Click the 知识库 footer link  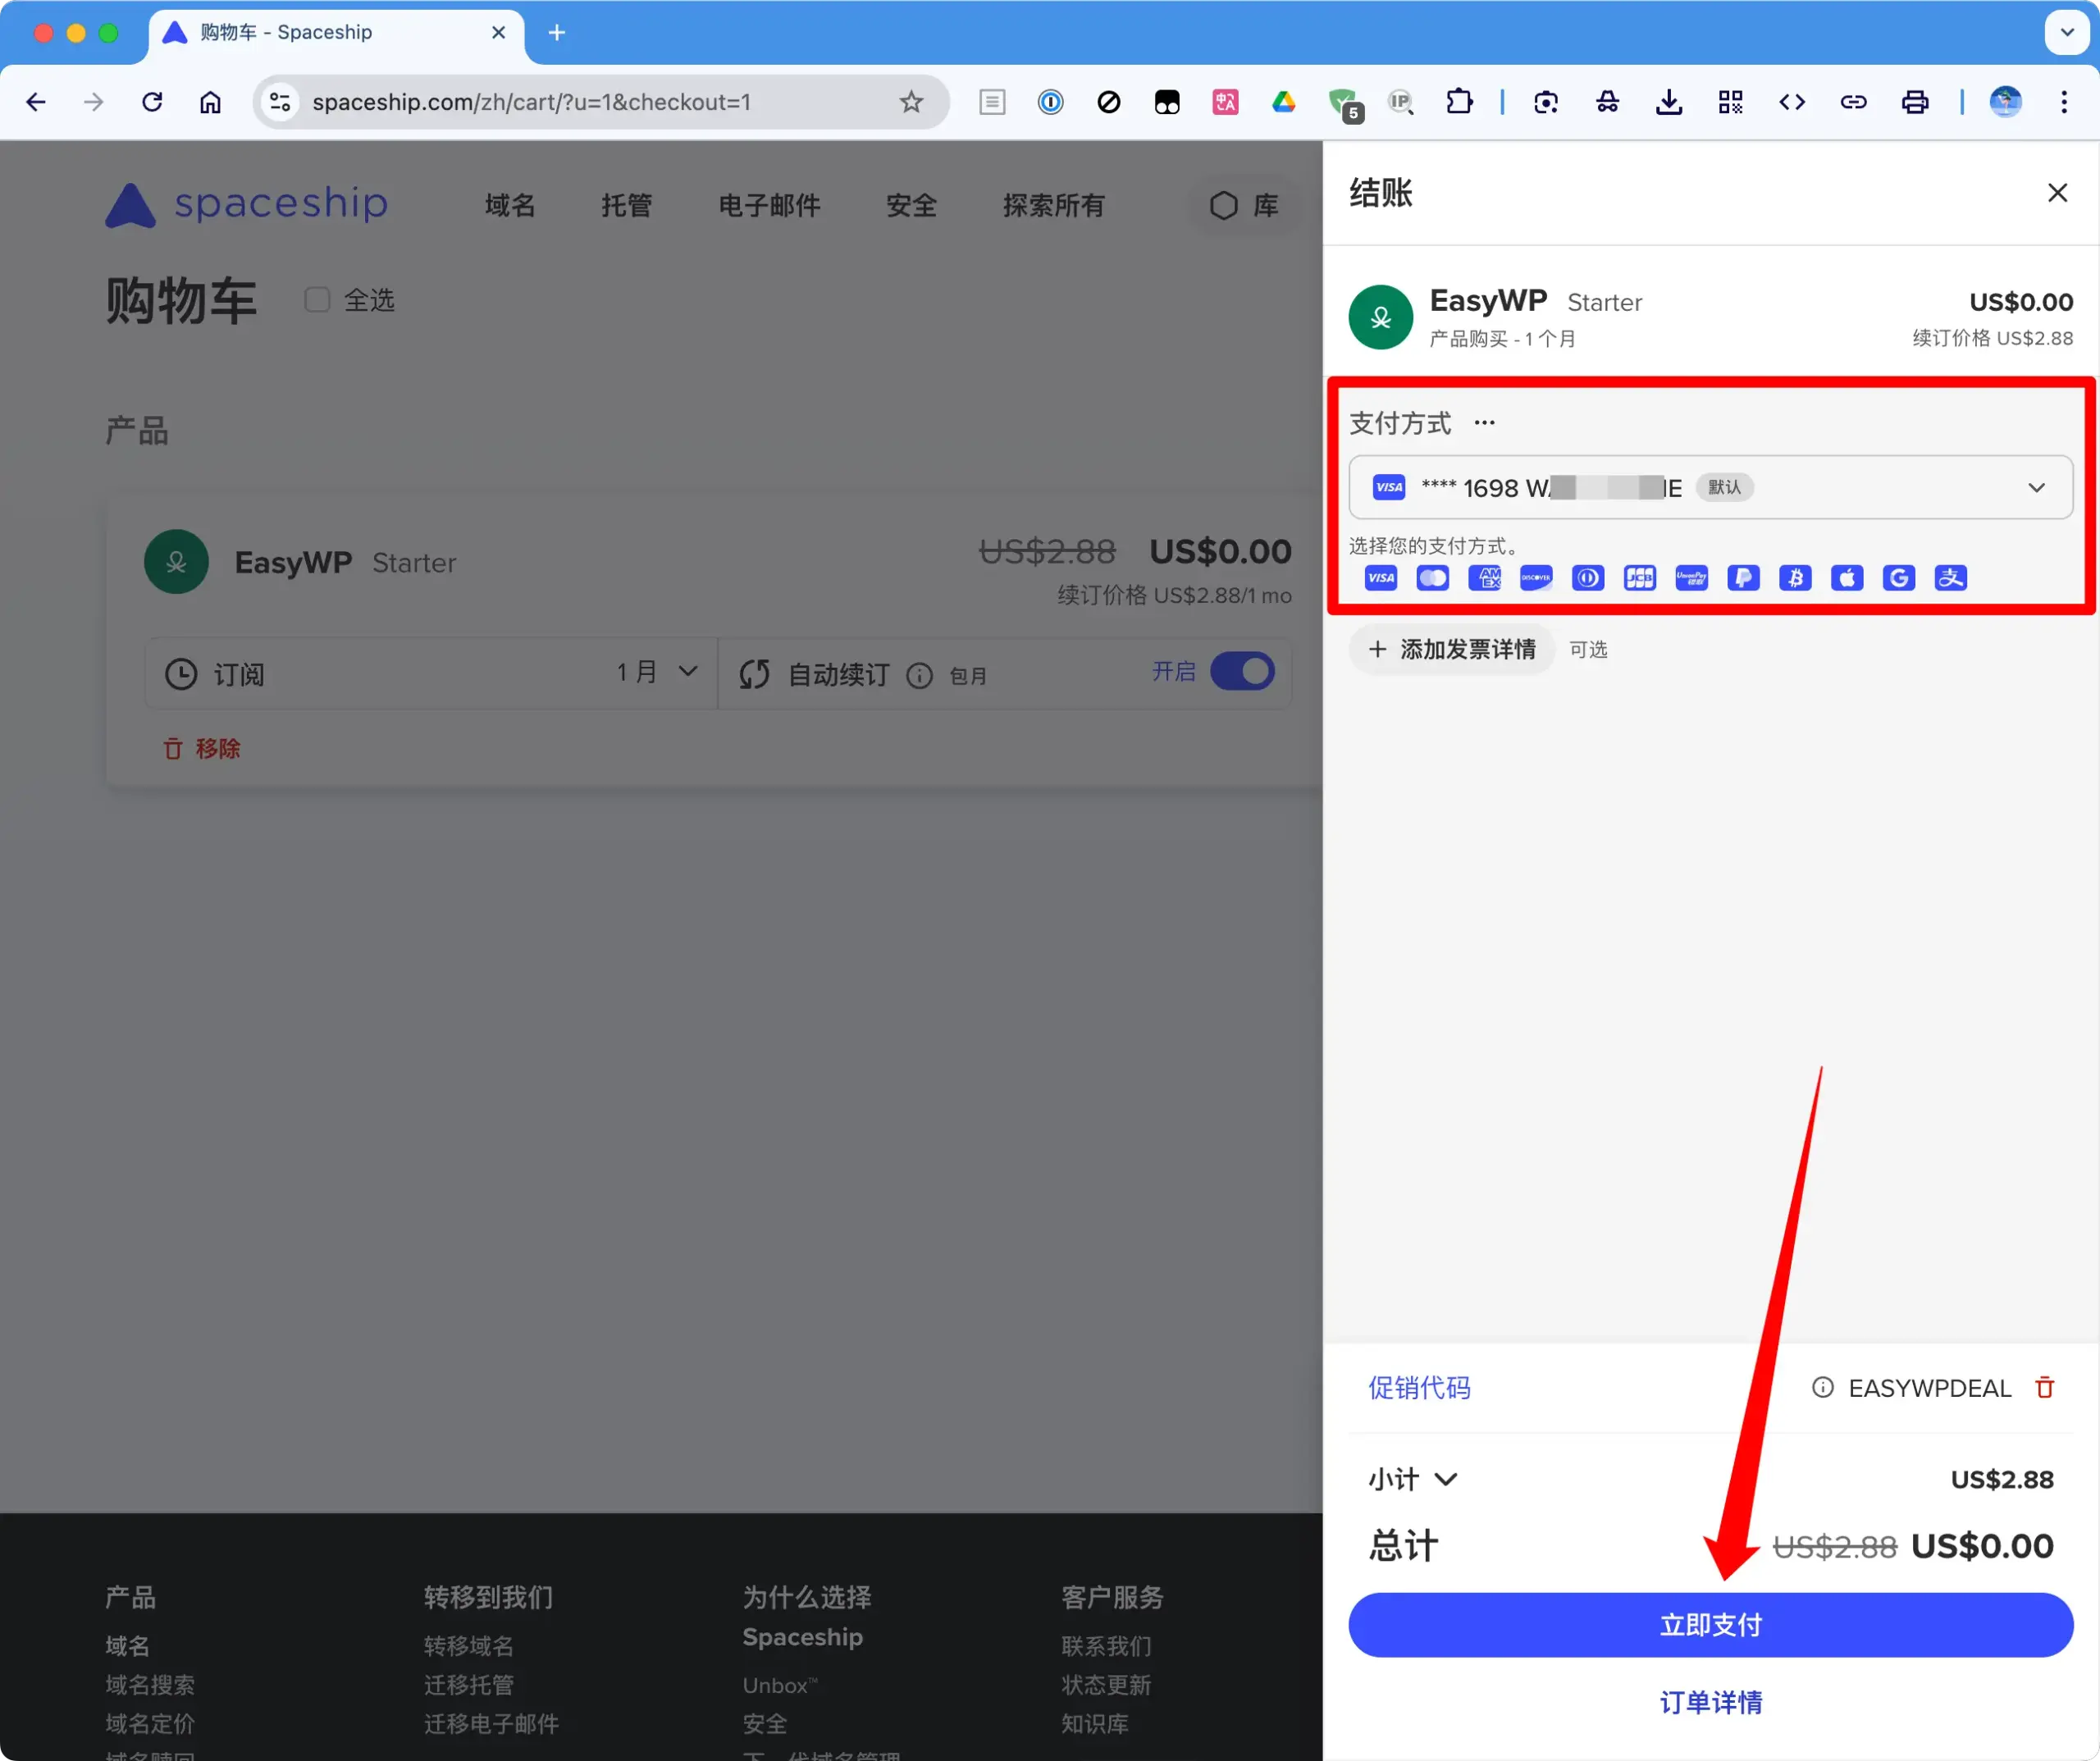pos(1095,1724)
